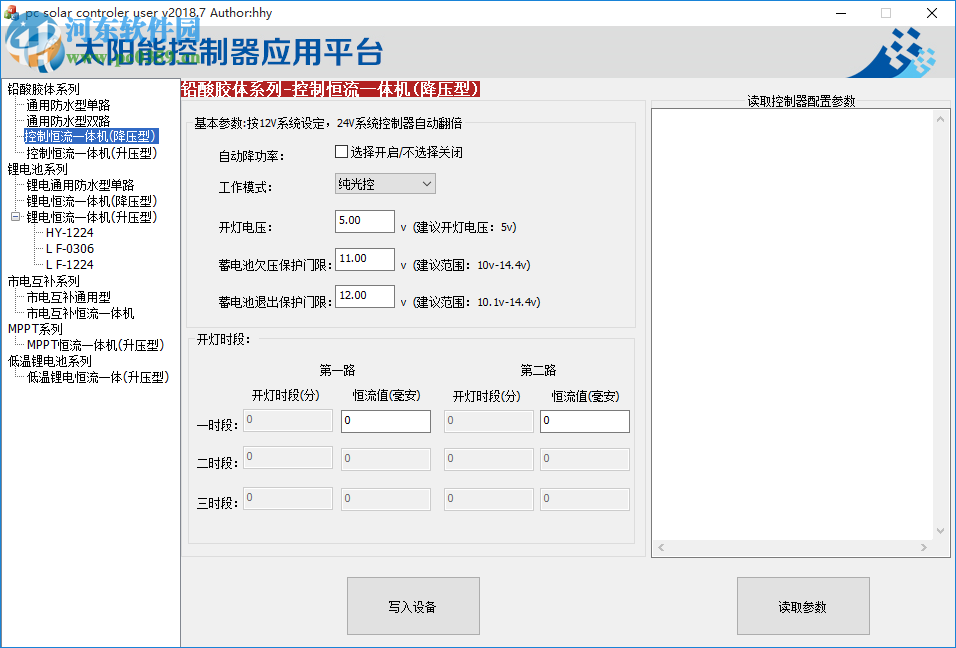This screenshot has height=648, width=956.
Task: Minimize the solar controller window
Action: click(841, 13)
